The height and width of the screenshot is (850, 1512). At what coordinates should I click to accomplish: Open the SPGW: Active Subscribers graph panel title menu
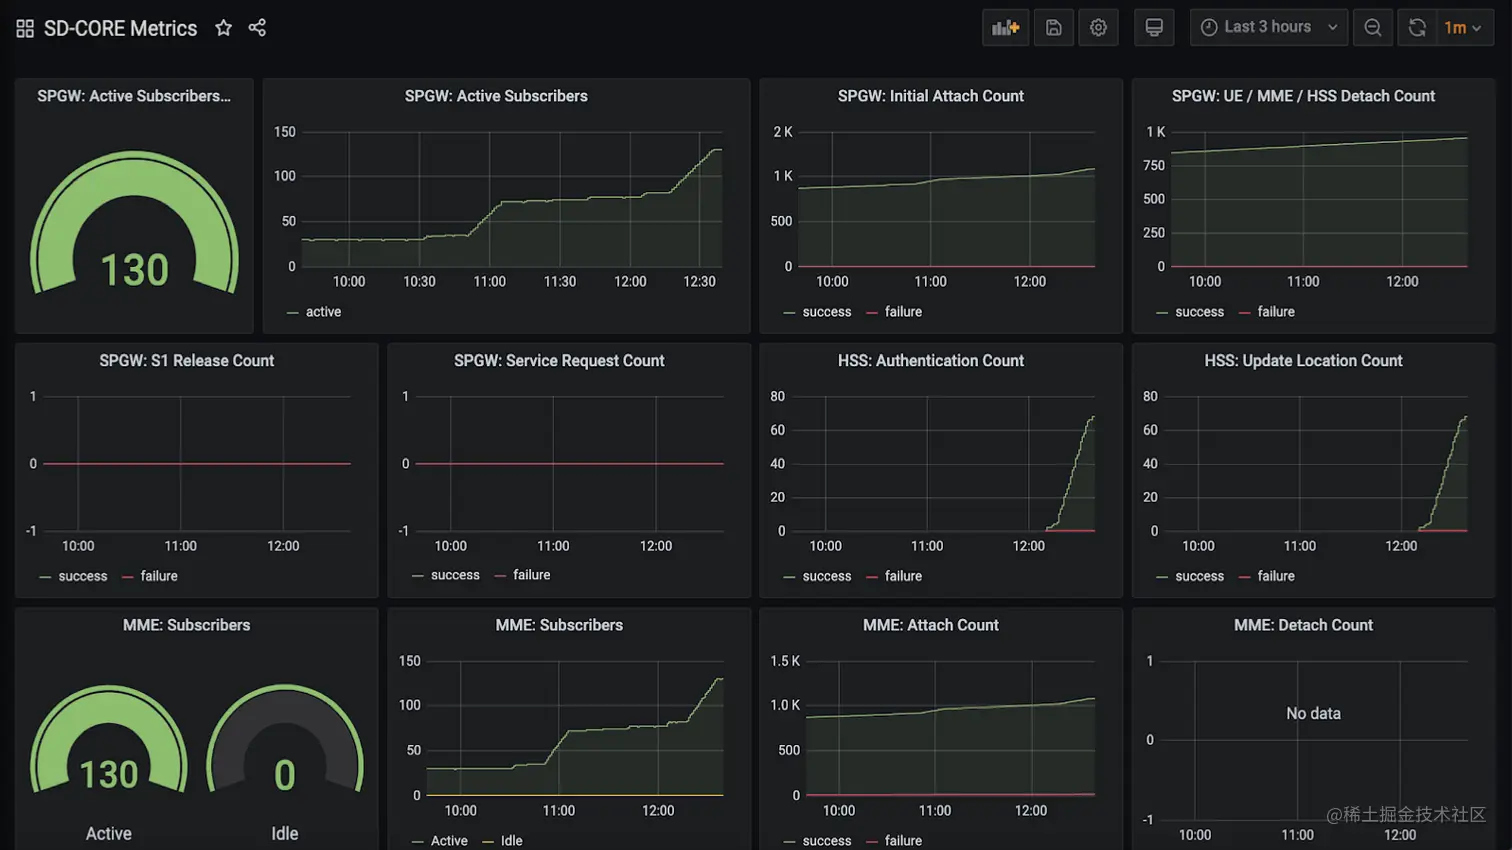tap(496, 96)
